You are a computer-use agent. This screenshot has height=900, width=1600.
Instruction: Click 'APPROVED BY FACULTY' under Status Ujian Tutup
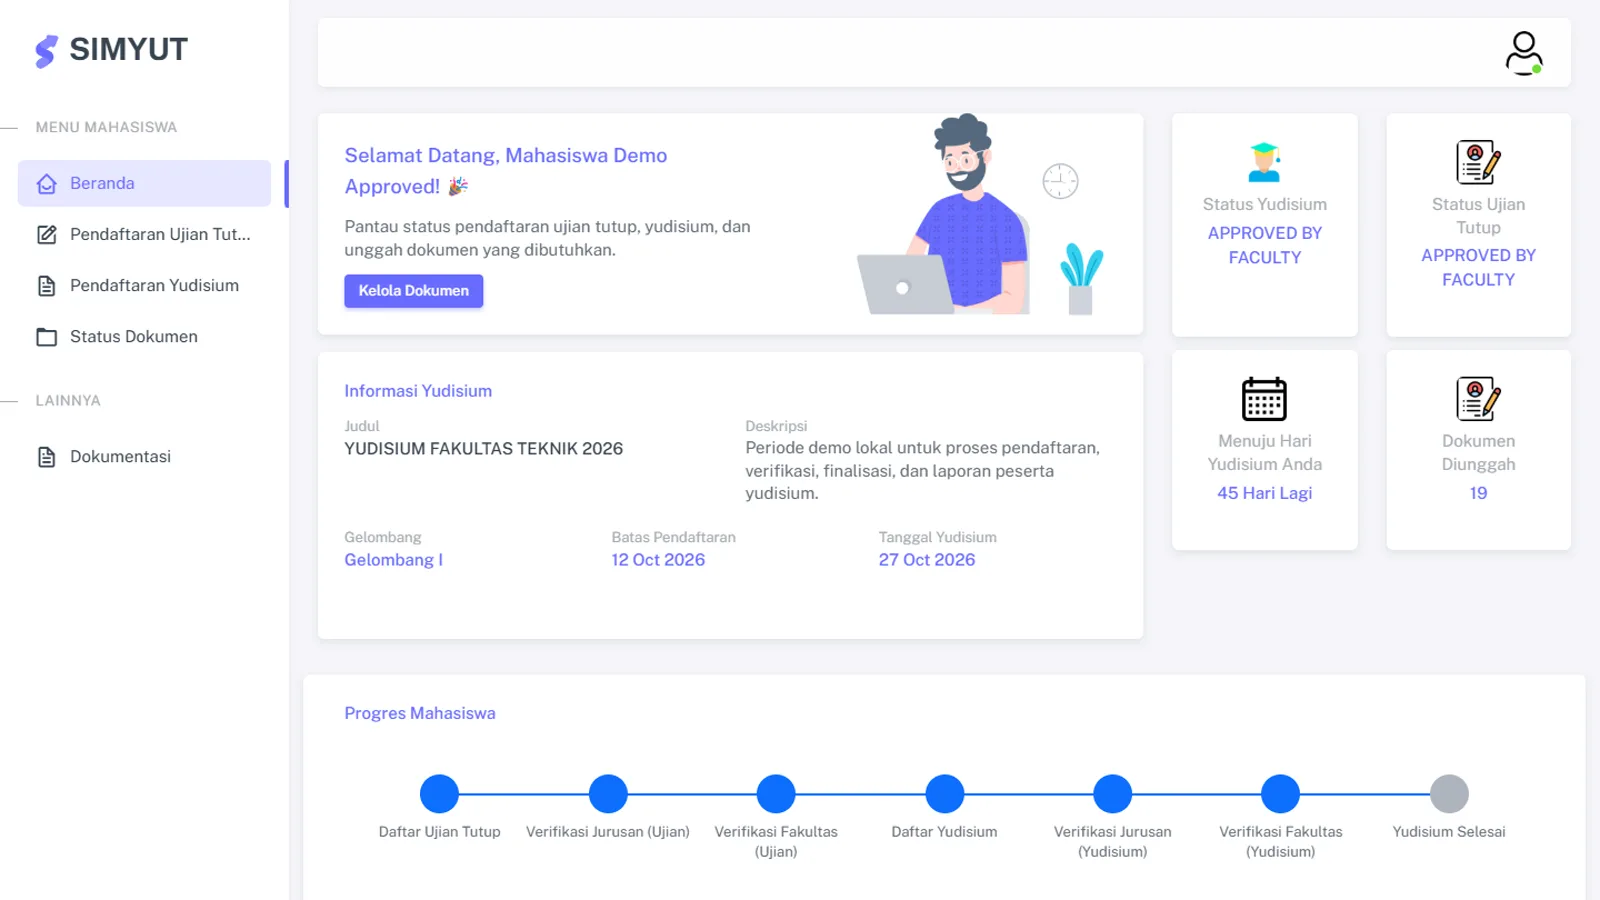[1478, 268]
